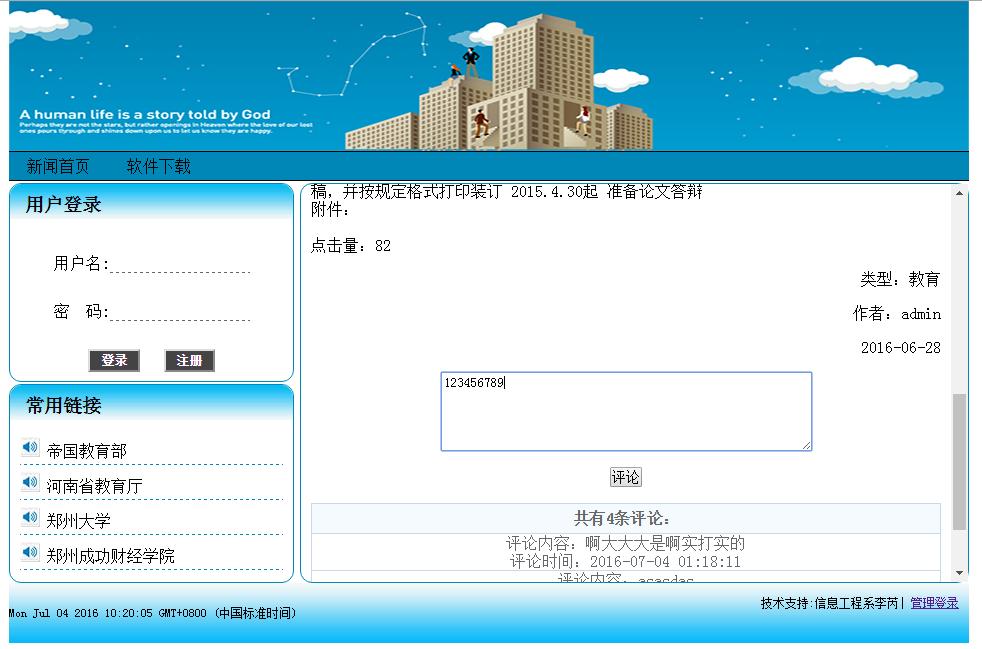Image resolution: width=982 pixels, height=649 pixels.
Task: Select the comment textarea containing 123456789
Action: point(626,410)
